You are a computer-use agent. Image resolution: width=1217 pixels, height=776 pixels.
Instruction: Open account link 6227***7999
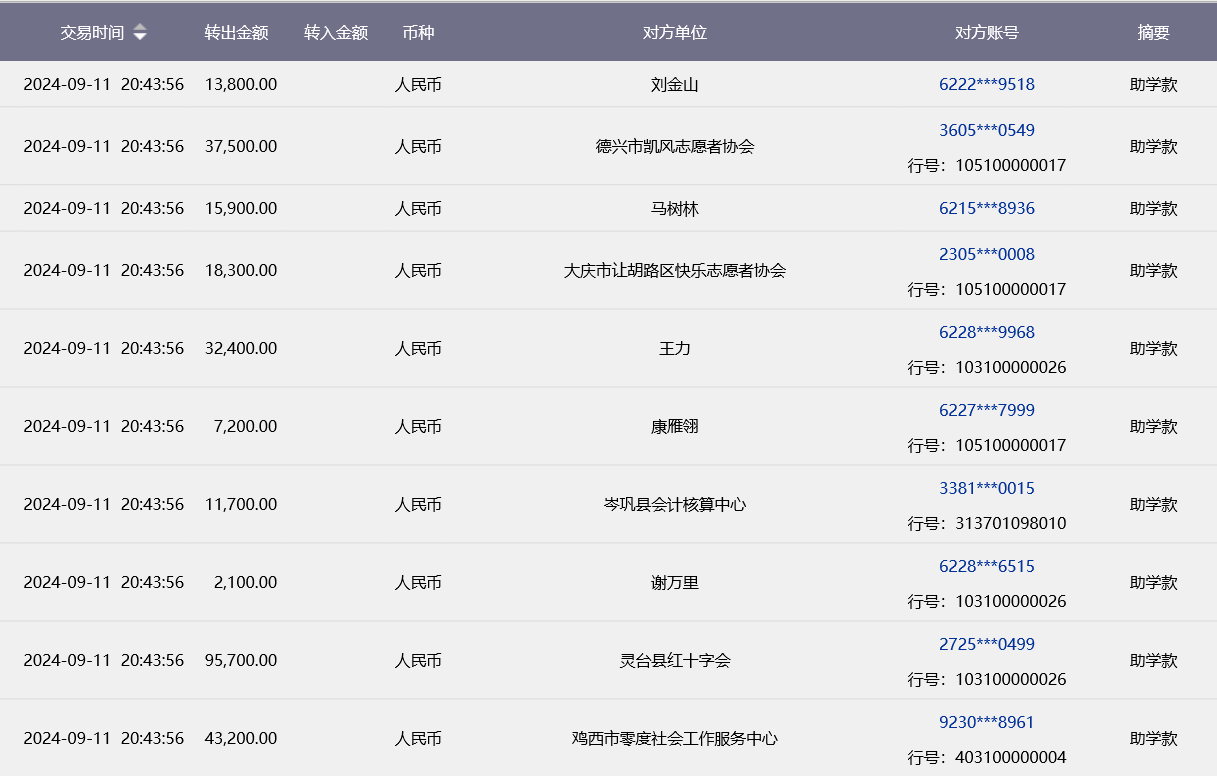click(986, 410)
